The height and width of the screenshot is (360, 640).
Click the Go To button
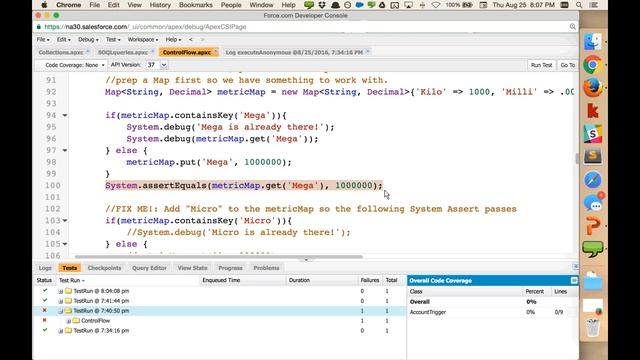coord(567,65)
